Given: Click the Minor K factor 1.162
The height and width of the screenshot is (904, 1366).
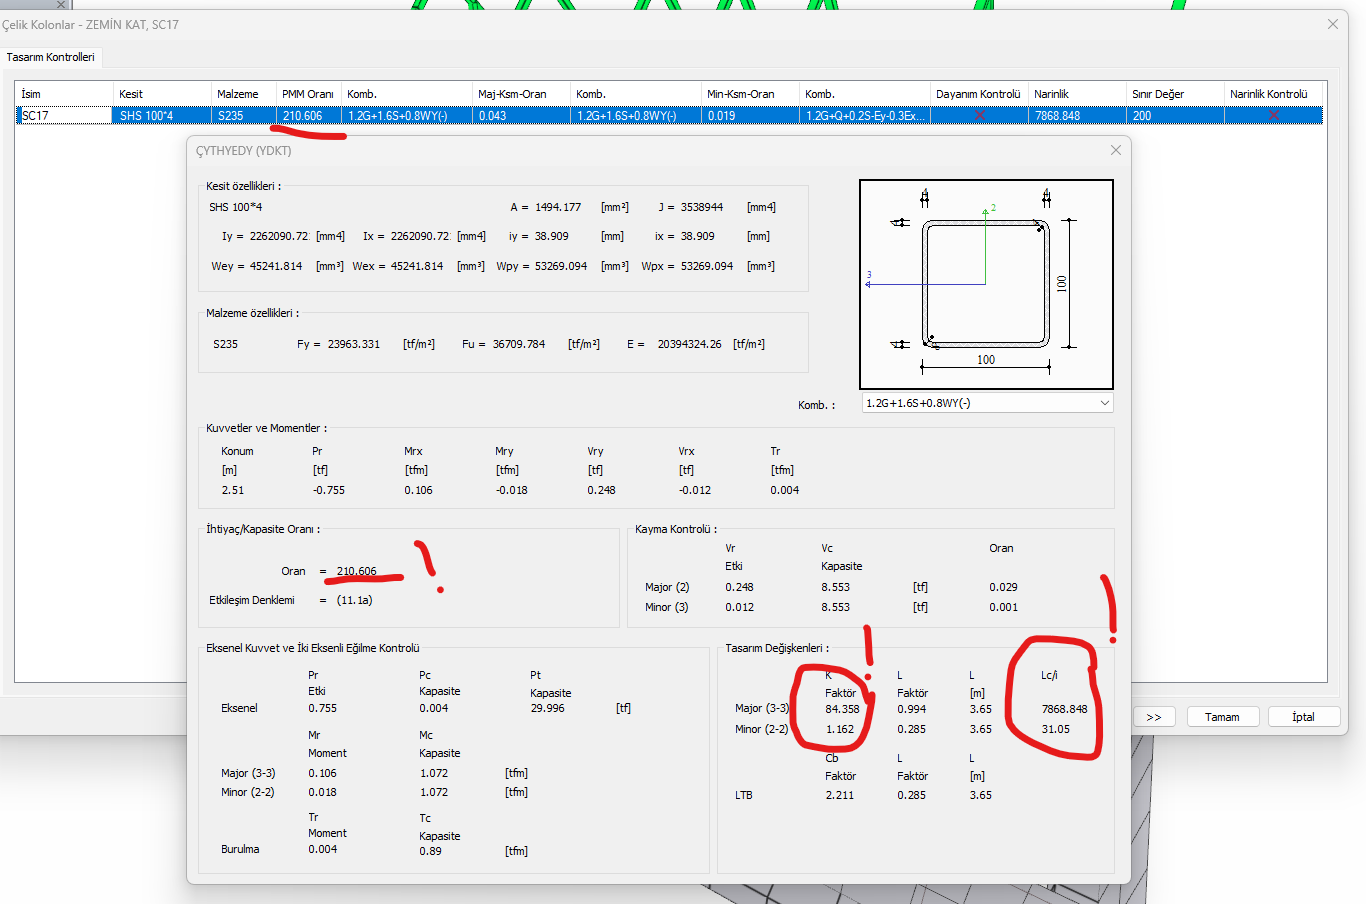Looking at the screenshot, I should click(840, 729).
